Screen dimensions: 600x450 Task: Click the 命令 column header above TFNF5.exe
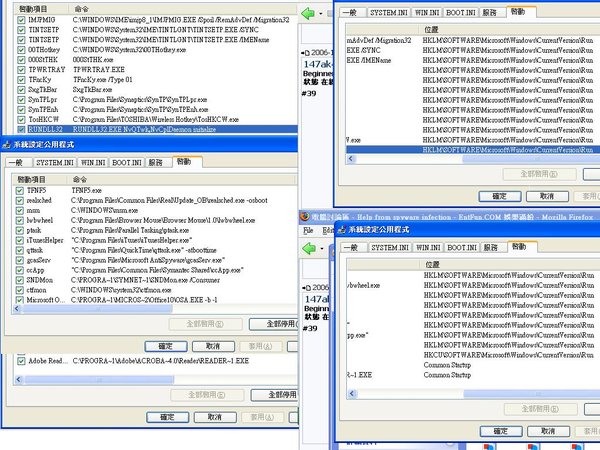182,179
